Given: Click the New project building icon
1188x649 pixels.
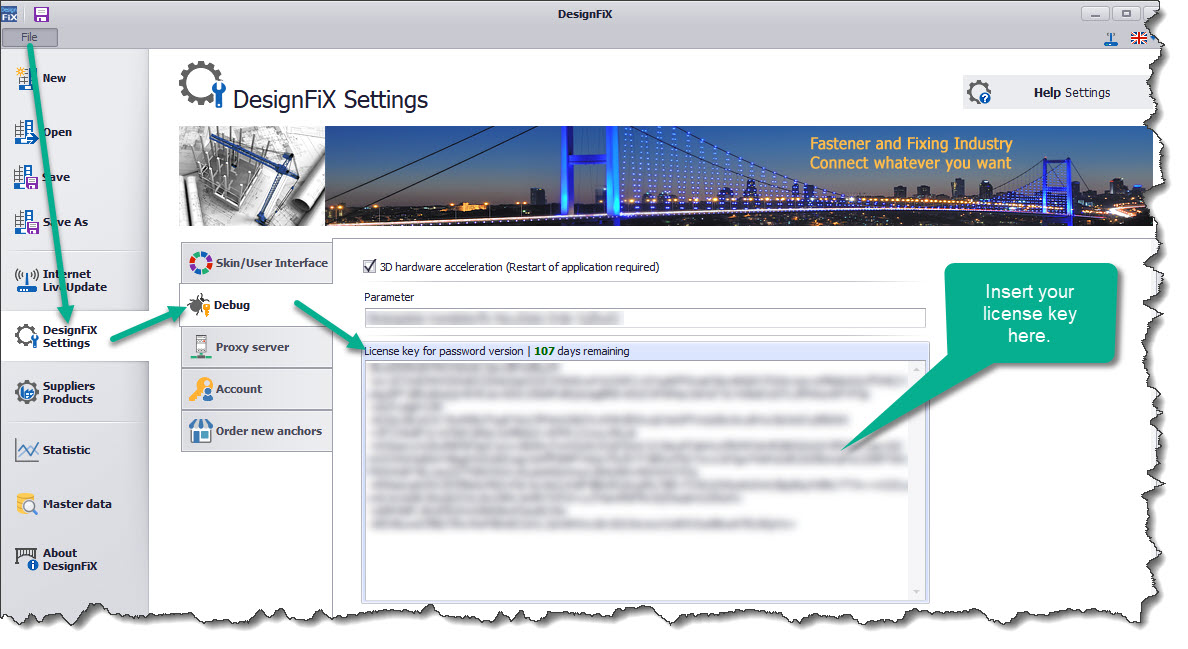Looking at the screenshot, I should (x=26, y=78).
